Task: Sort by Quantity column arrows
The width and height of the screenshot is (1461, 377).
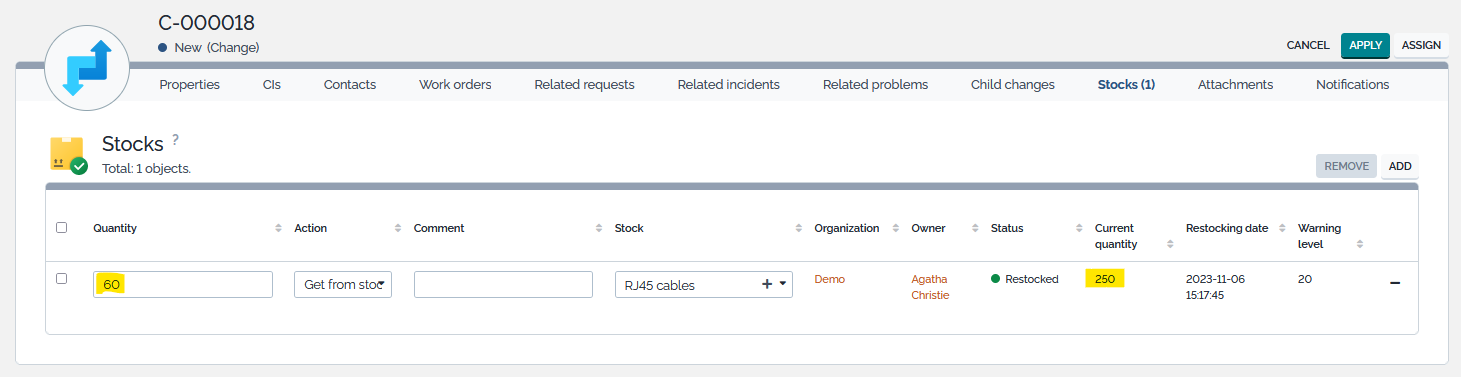Action: point(278,228)
